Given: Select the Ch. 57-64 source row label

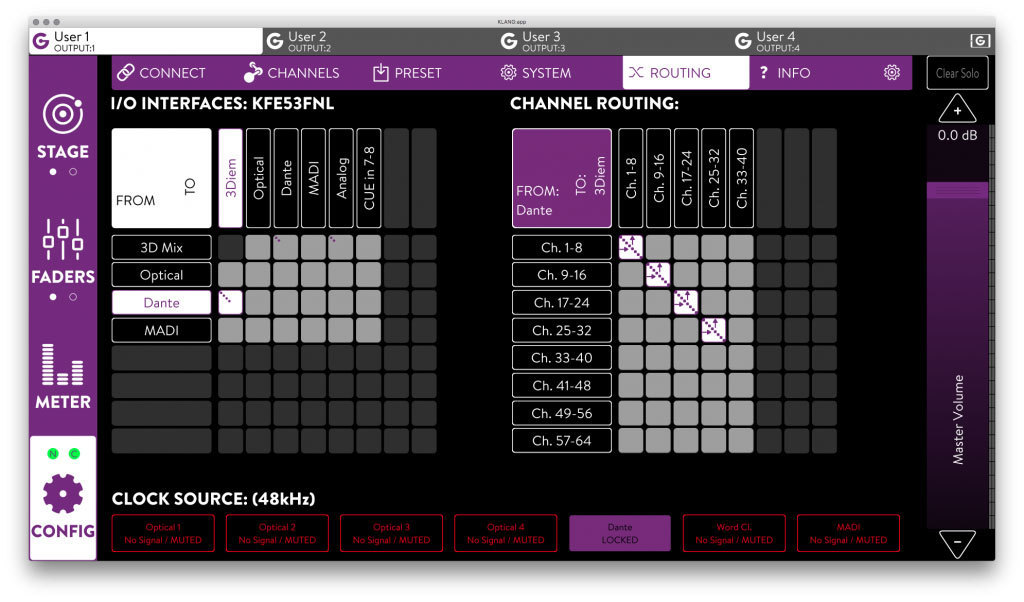Looking at the screenshot, I should tap(562, 441).
